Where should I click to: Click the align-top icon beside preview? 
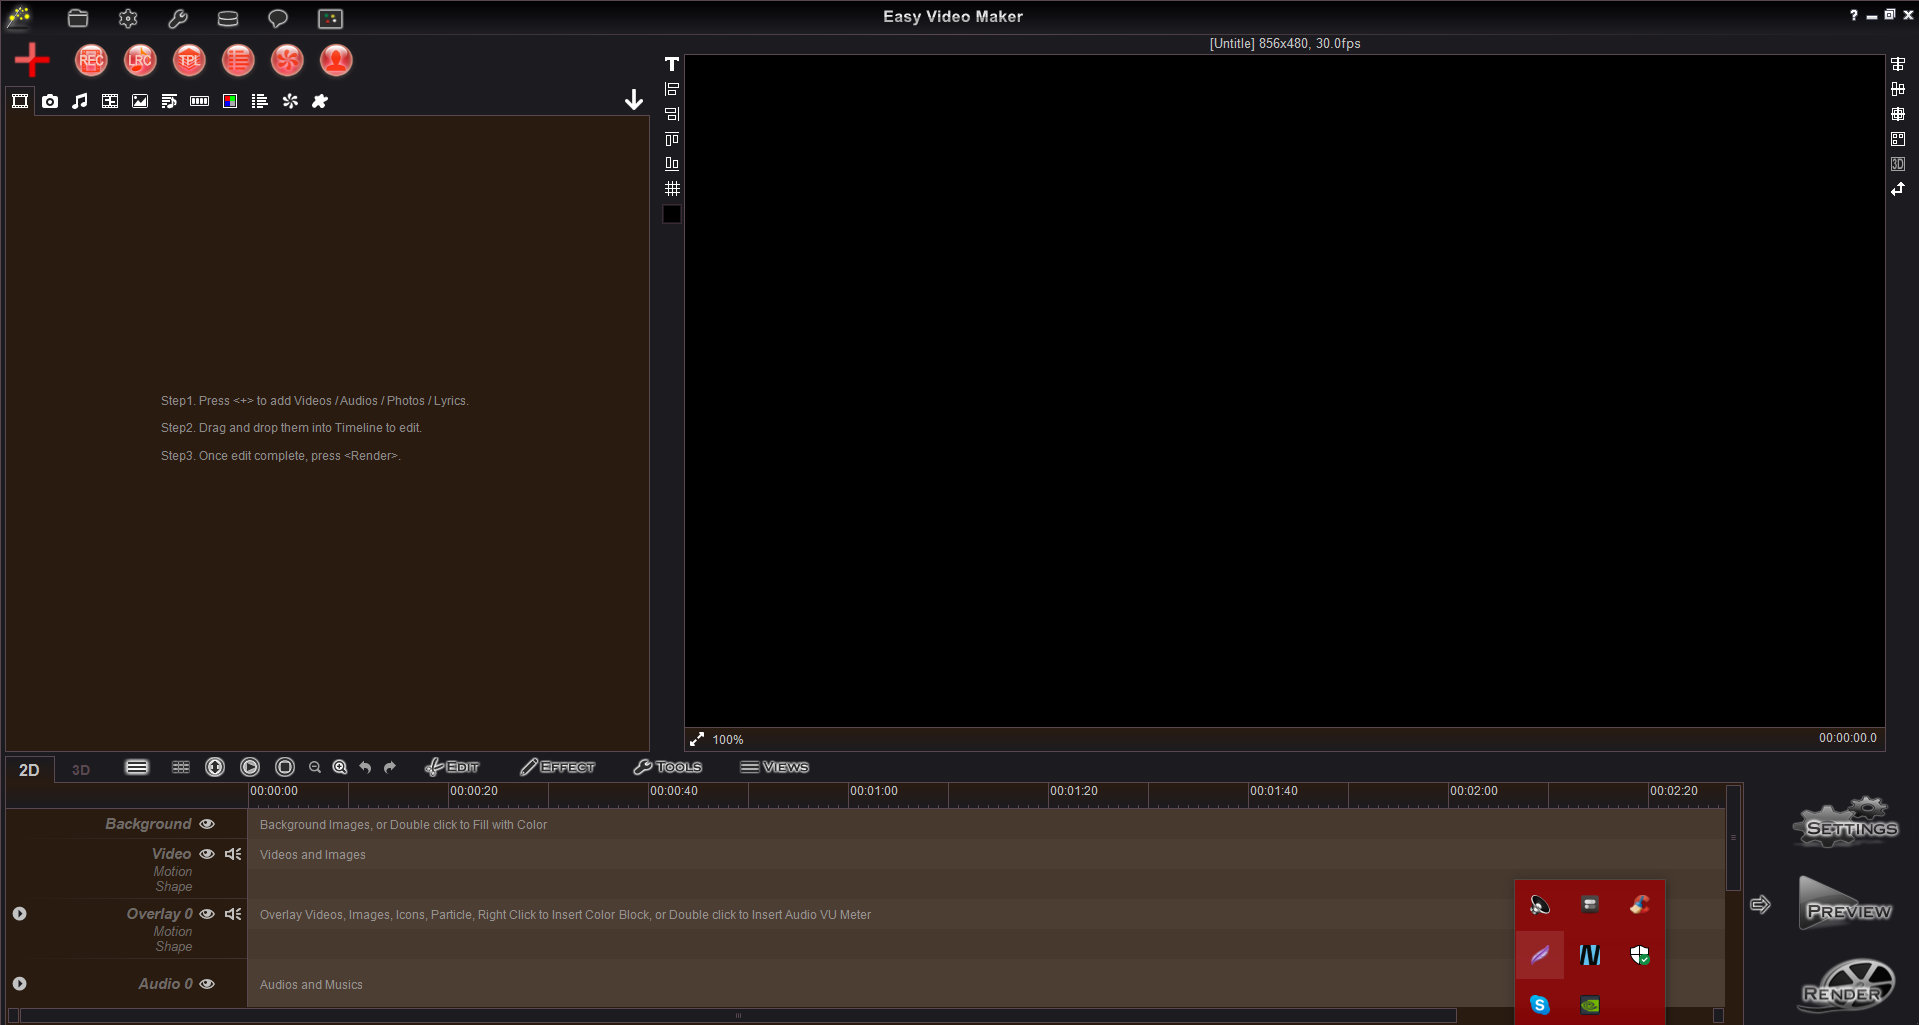(672, 139)
